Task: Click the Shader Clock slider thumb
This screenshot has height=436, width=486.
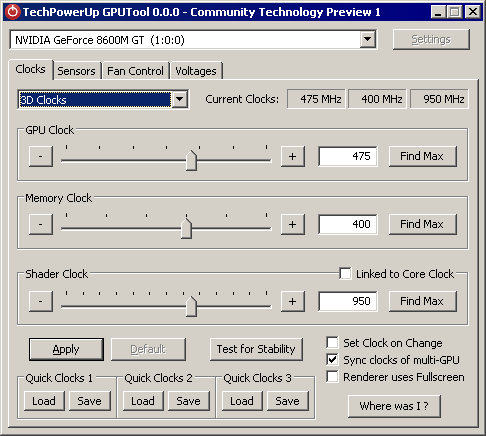Action: pyautogui.click(x=191, y=306)
